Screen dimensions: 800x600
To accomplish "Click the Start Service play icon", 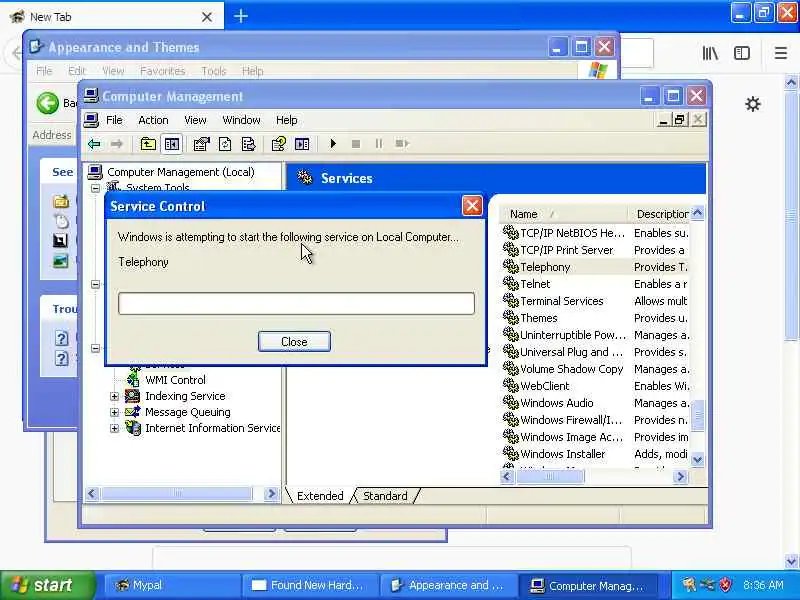I will [x=333, y=144].
